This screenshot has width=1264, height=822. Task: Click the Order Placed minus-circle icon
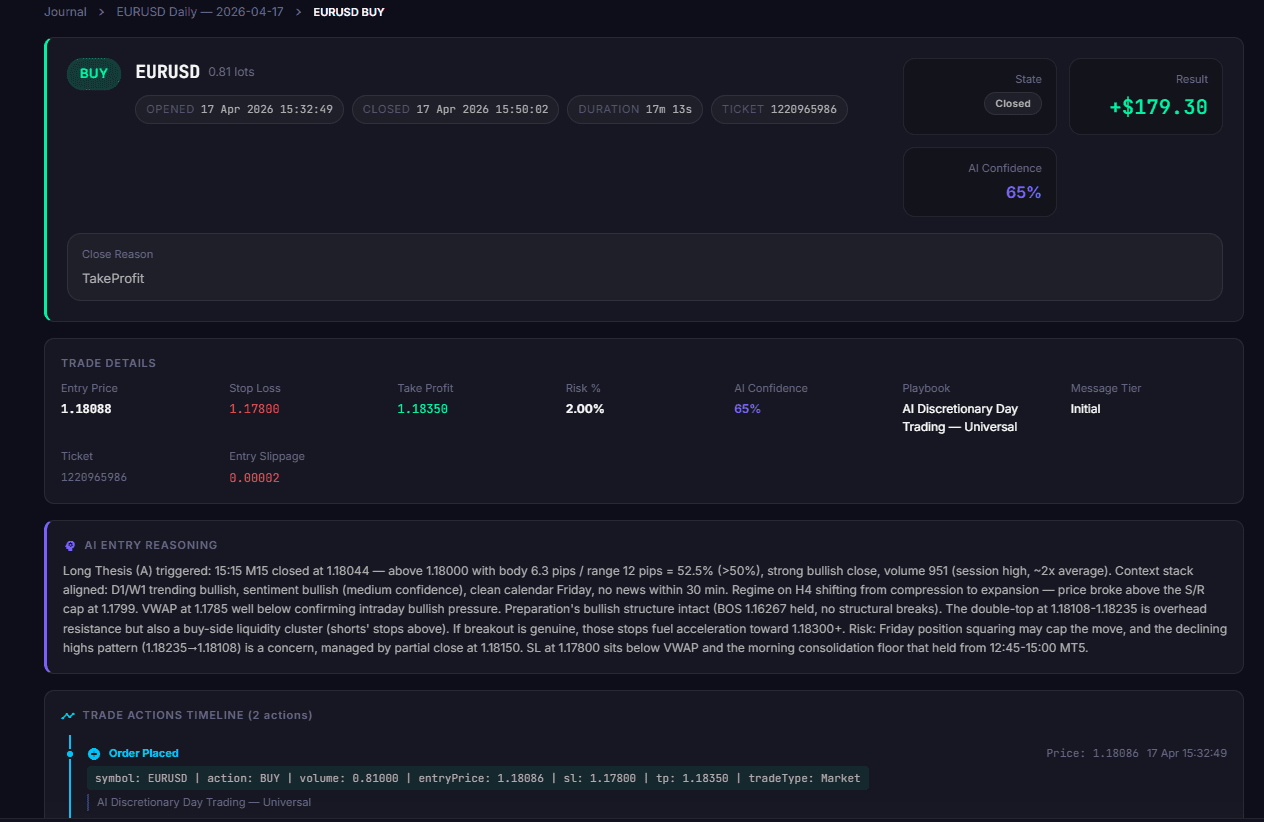(x=94, y=754)
